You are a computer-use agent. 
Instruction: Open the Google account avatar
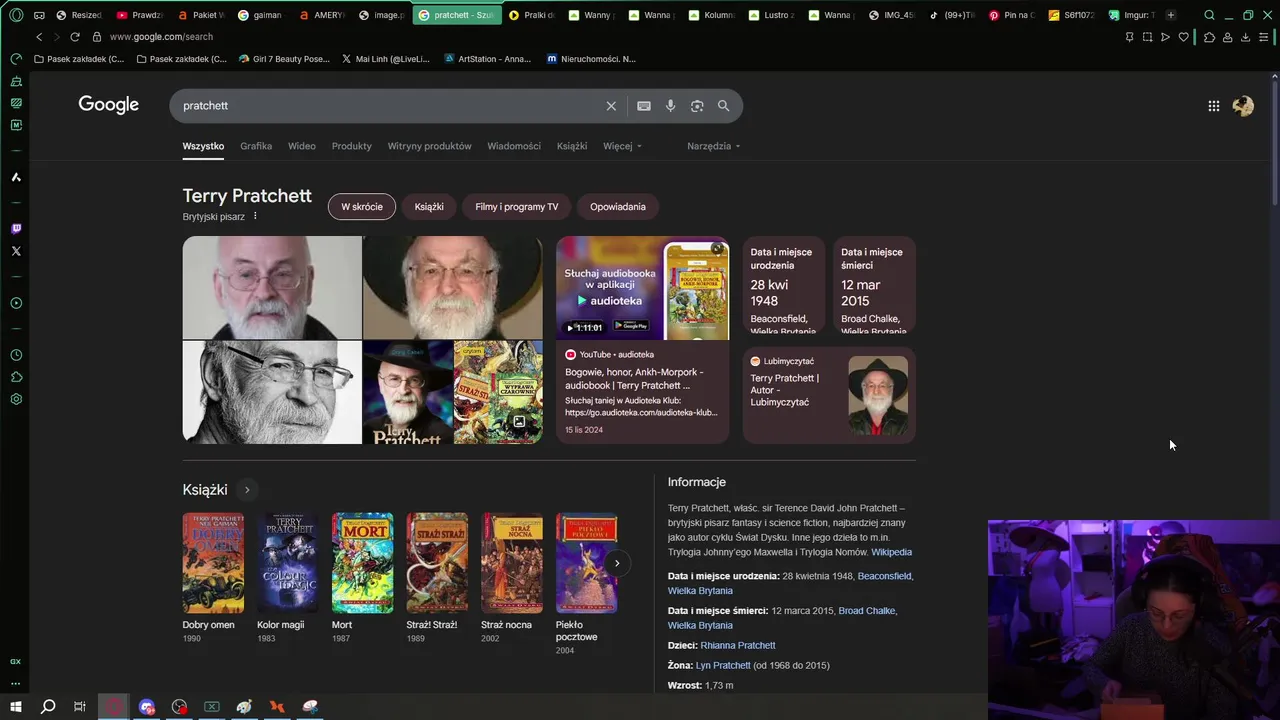click(1243, 106)
